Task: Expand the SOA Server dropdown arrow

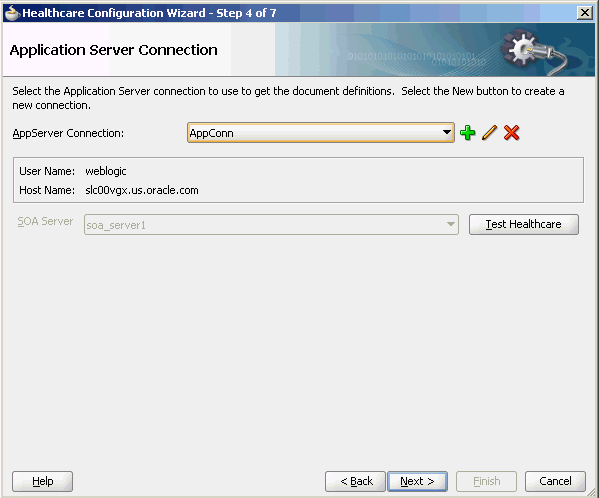Action: tap(451, 224)
